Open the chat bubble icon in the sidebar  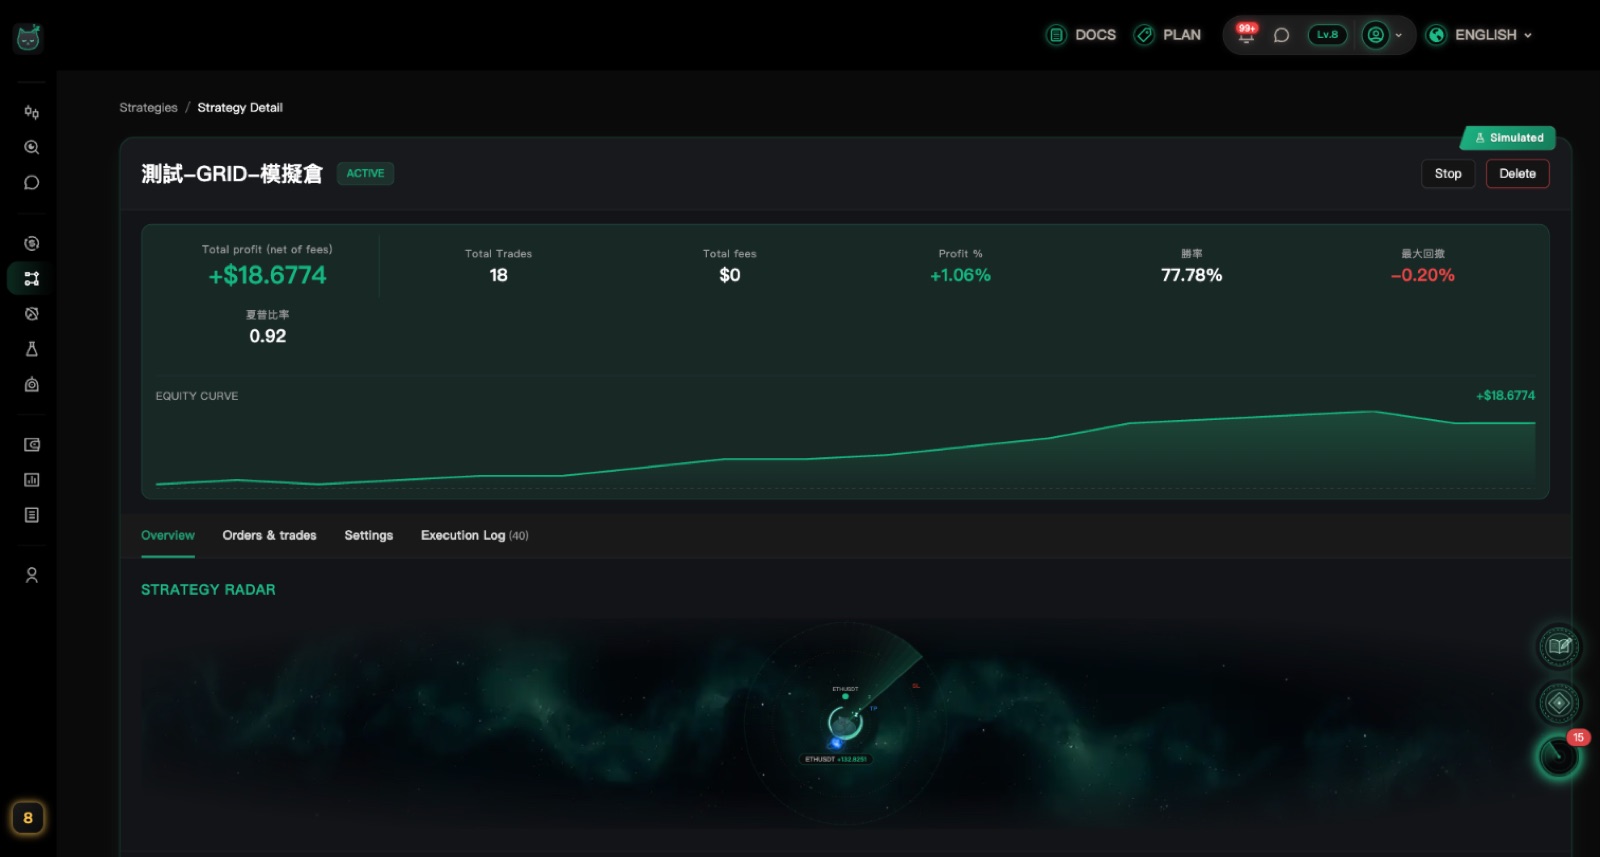click(32, 183)
